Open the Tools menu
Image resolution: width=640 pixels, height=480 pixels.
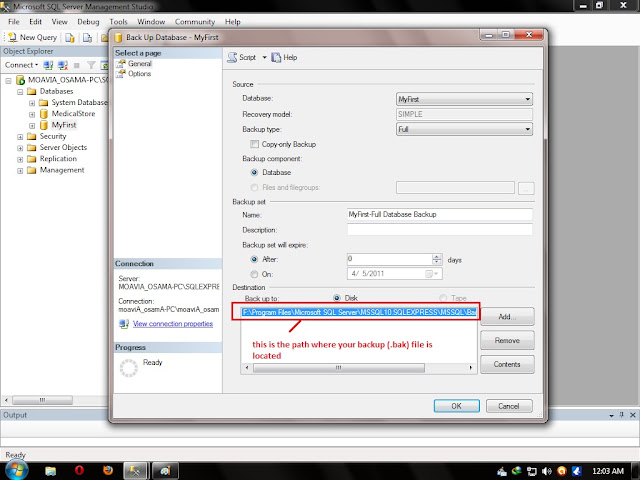[118, 22]
